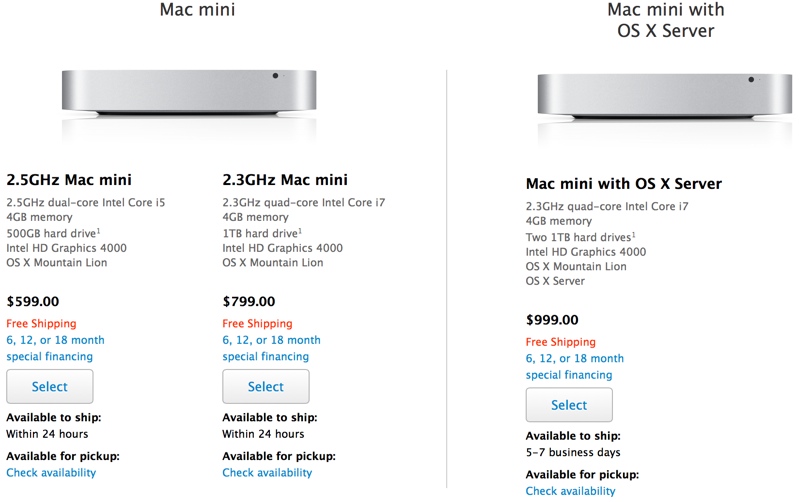Click the 1TB hard drive footnote marker
Screen dimensions: 800x502
point(300,231)
